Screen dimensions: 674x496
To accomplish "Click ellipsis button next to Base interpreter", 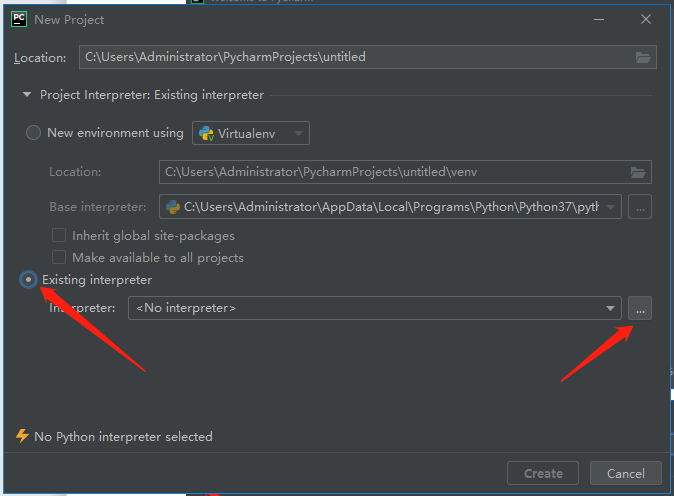I will [x=640, y=207].
